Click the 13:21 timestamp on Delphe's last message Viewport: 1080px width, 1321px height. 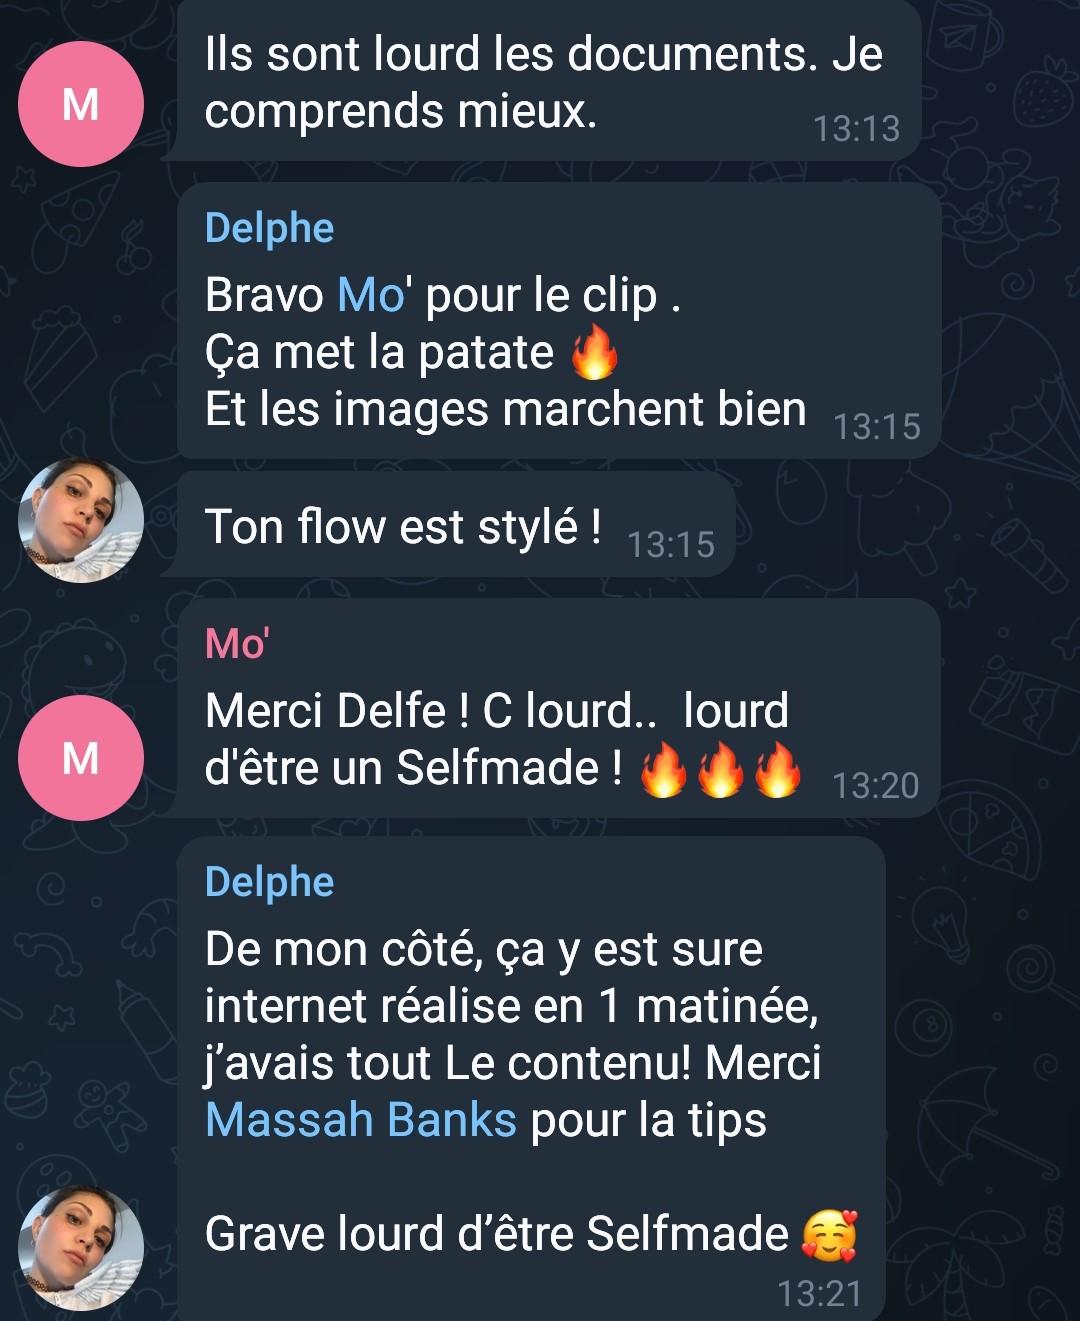pyautogui.click(x=819, y=1294)
